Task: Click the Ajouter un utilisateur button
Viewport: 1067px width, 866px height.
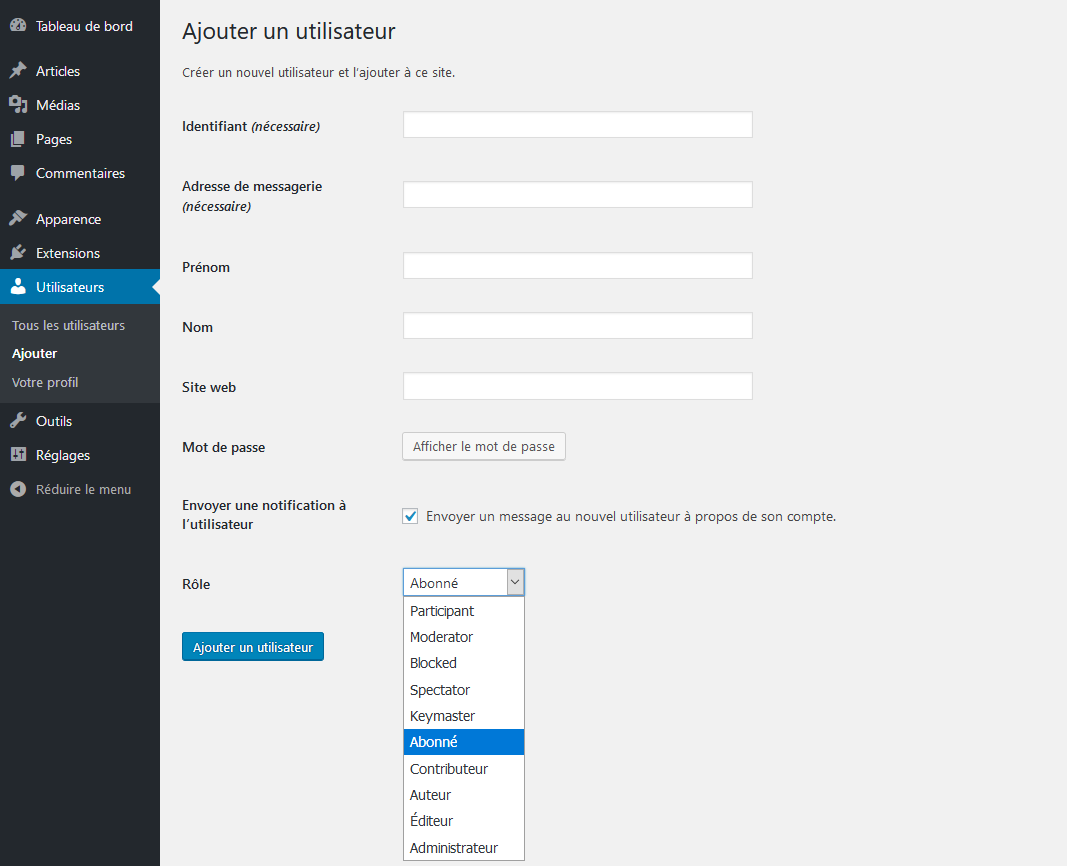Action: (x=253, y=647)
